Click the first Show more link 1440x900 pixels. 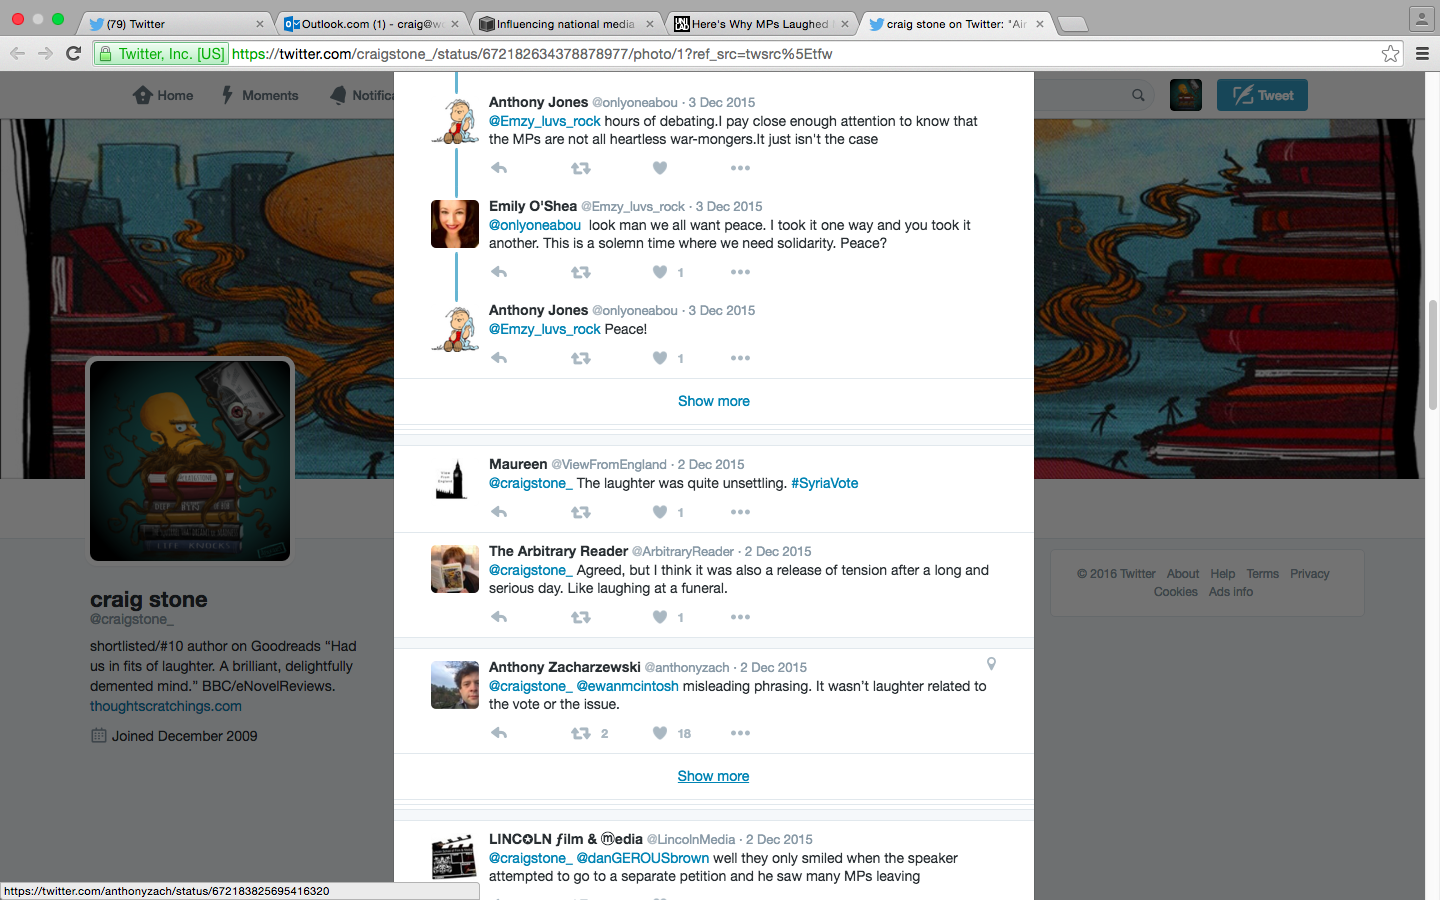point(714,401)
